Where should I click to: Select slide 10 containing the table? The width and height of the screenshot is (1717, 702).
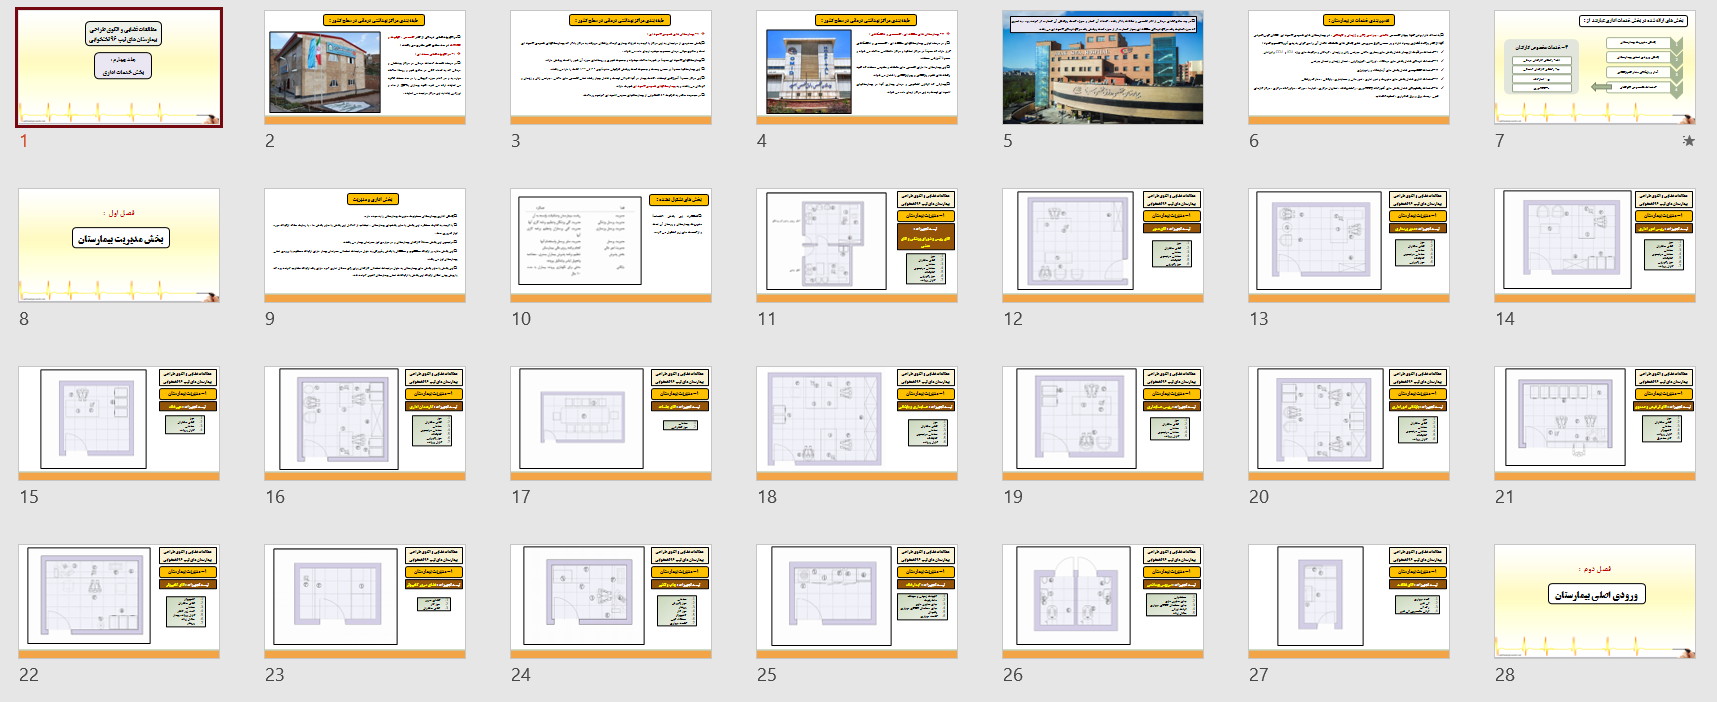(x=611, y=245)
